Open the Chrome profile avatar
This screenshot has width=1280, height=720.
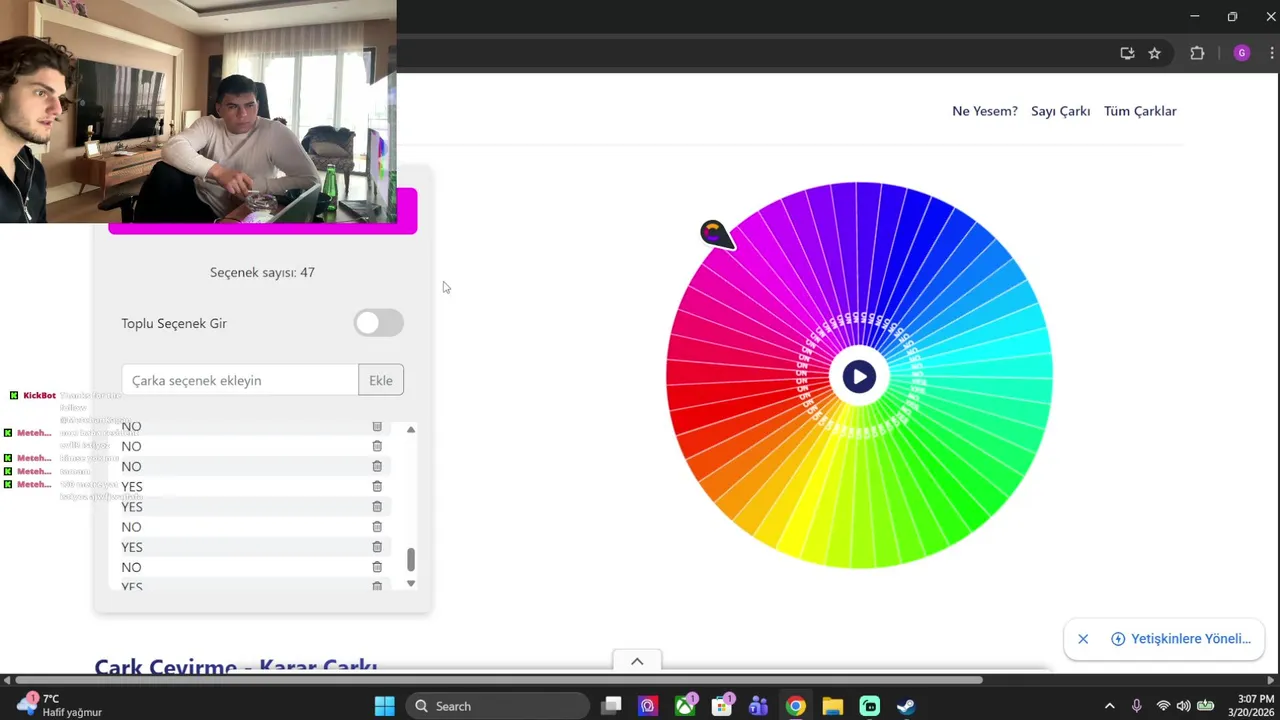tap(1242, 53)
